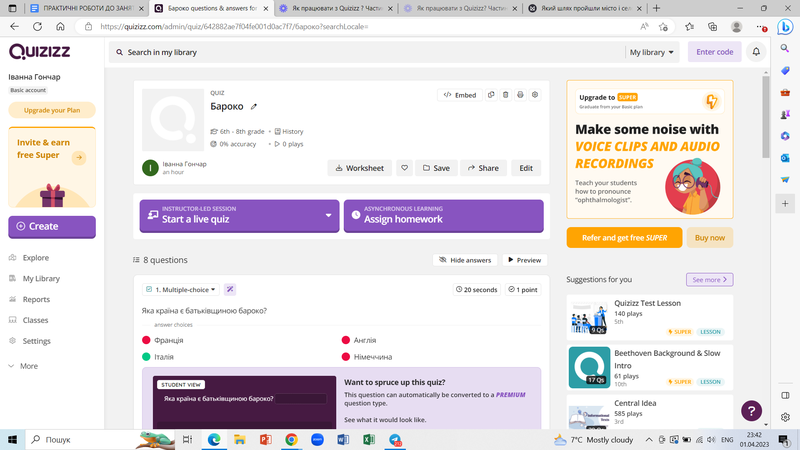The height and width of the screenshot is (450, 800).
Task: Open new browser tab
Action: coord(656,8)
